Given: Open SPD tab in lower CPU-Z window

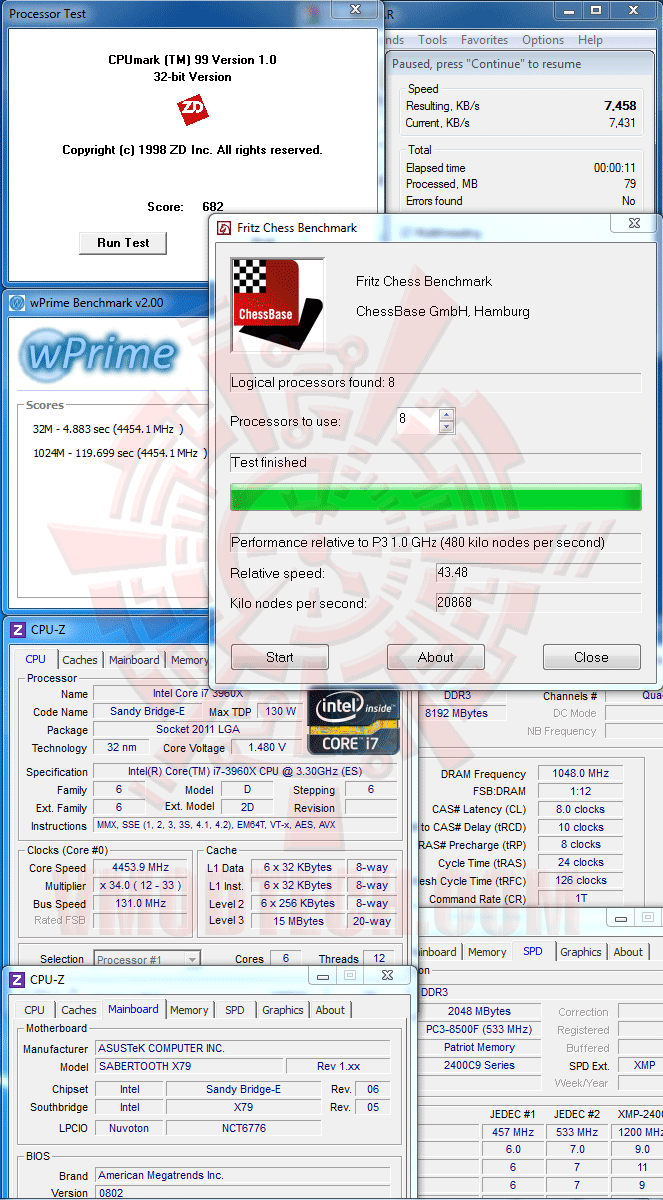Looking at the screenshot, I should tap(234, 1010).
